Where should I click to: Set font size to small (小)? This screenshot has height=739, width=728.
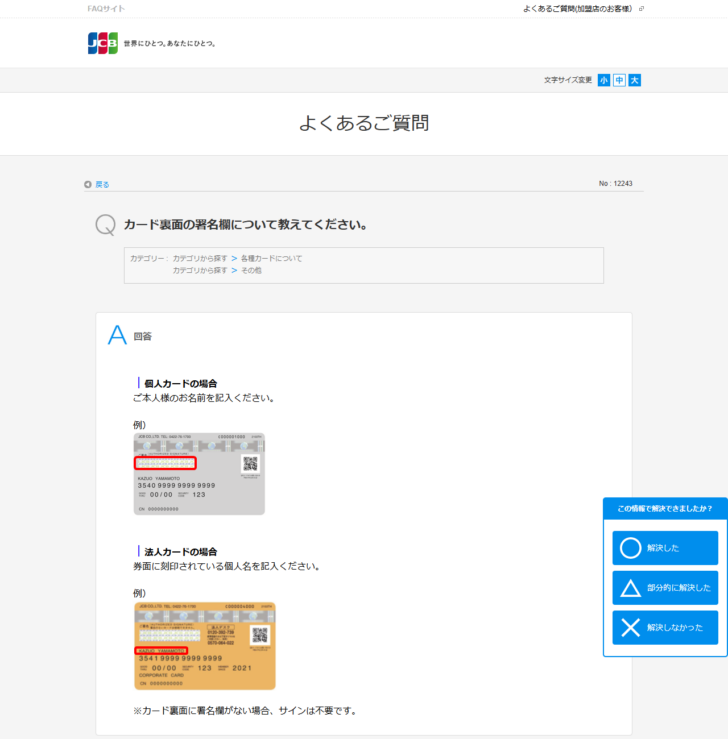[604, 80]
